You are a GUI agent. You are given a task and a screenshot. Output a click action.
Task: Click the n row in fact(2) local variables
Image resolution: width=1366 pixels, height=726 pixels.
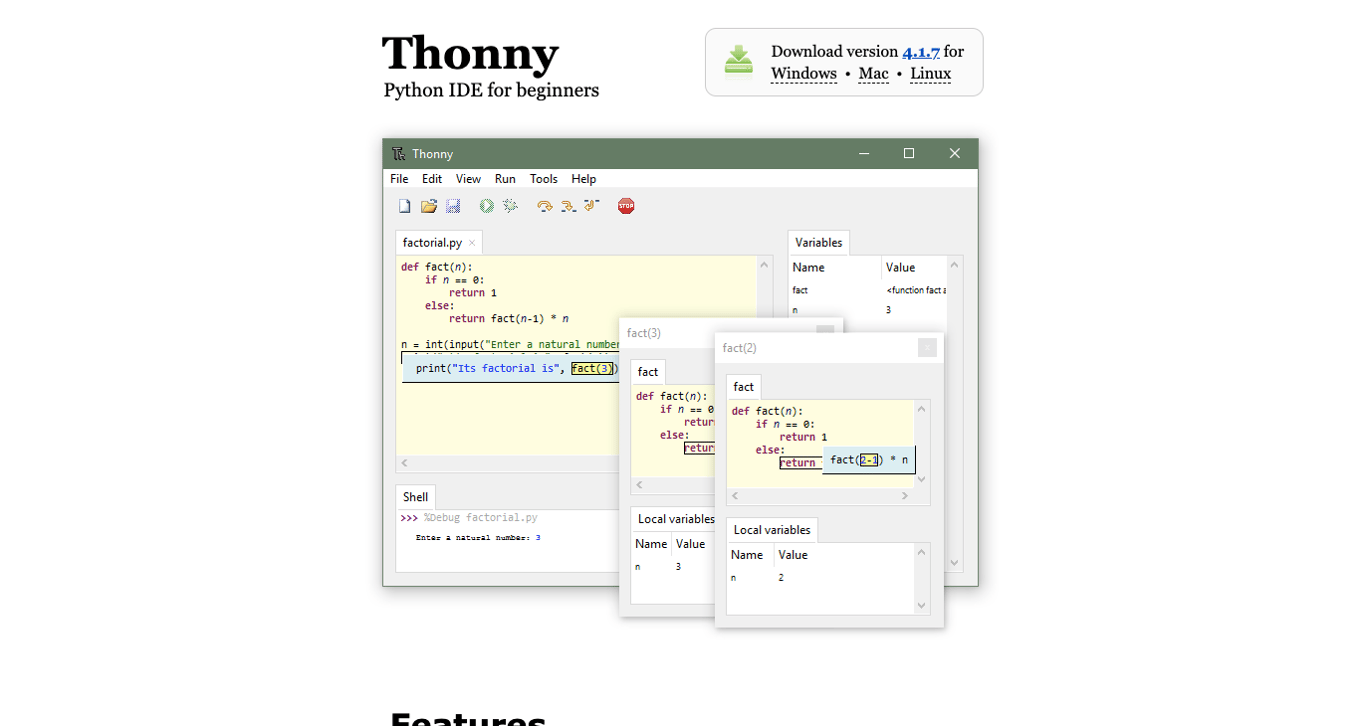pos(821,577)
